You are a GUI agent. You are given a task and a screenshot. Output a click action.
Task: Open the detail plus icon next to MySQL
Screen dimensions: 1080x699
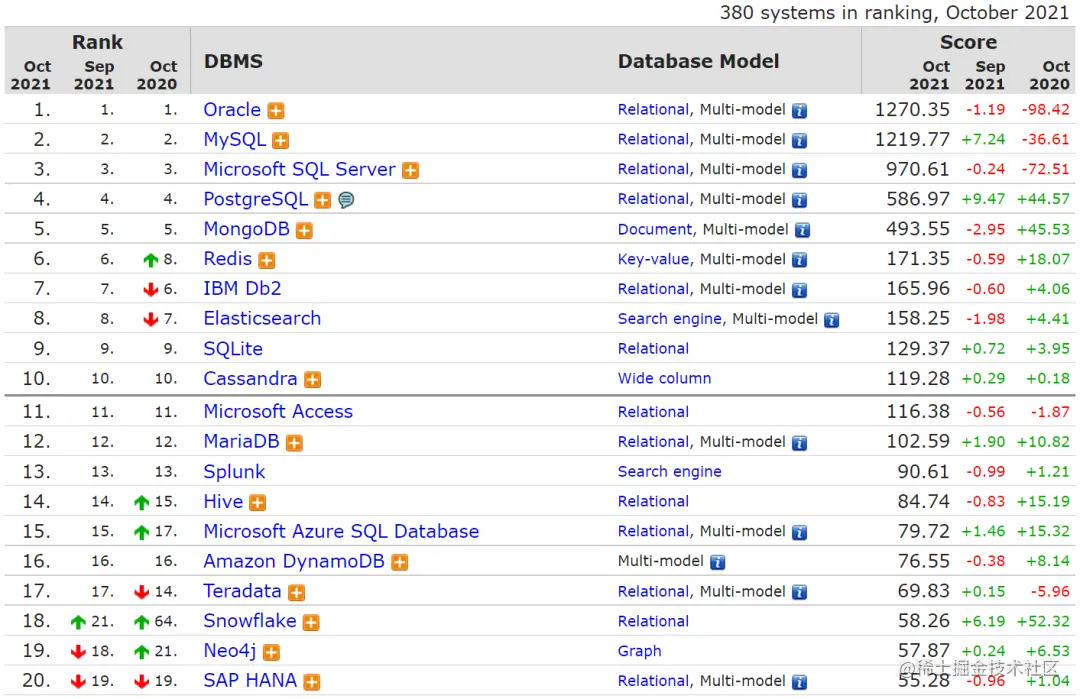point(281,141)
